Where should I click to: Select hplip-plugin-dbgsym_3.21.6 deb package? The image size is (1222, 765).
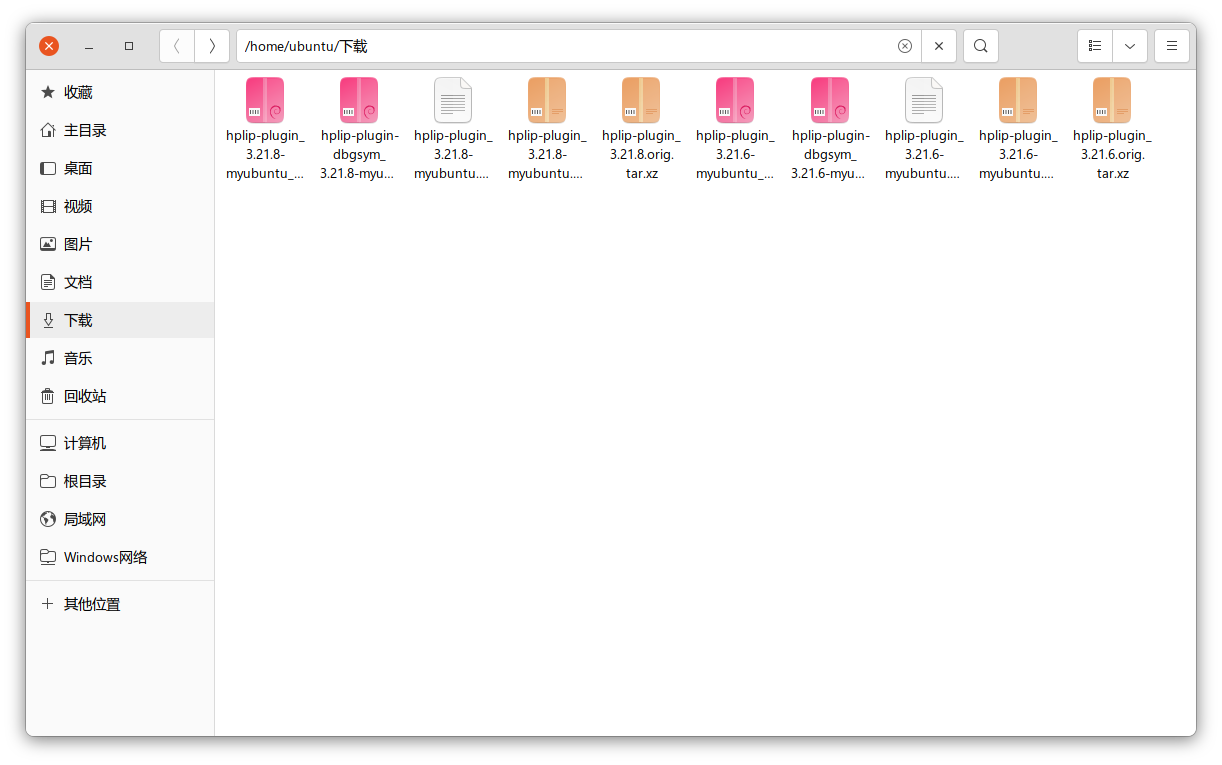(x=830, y=129)
